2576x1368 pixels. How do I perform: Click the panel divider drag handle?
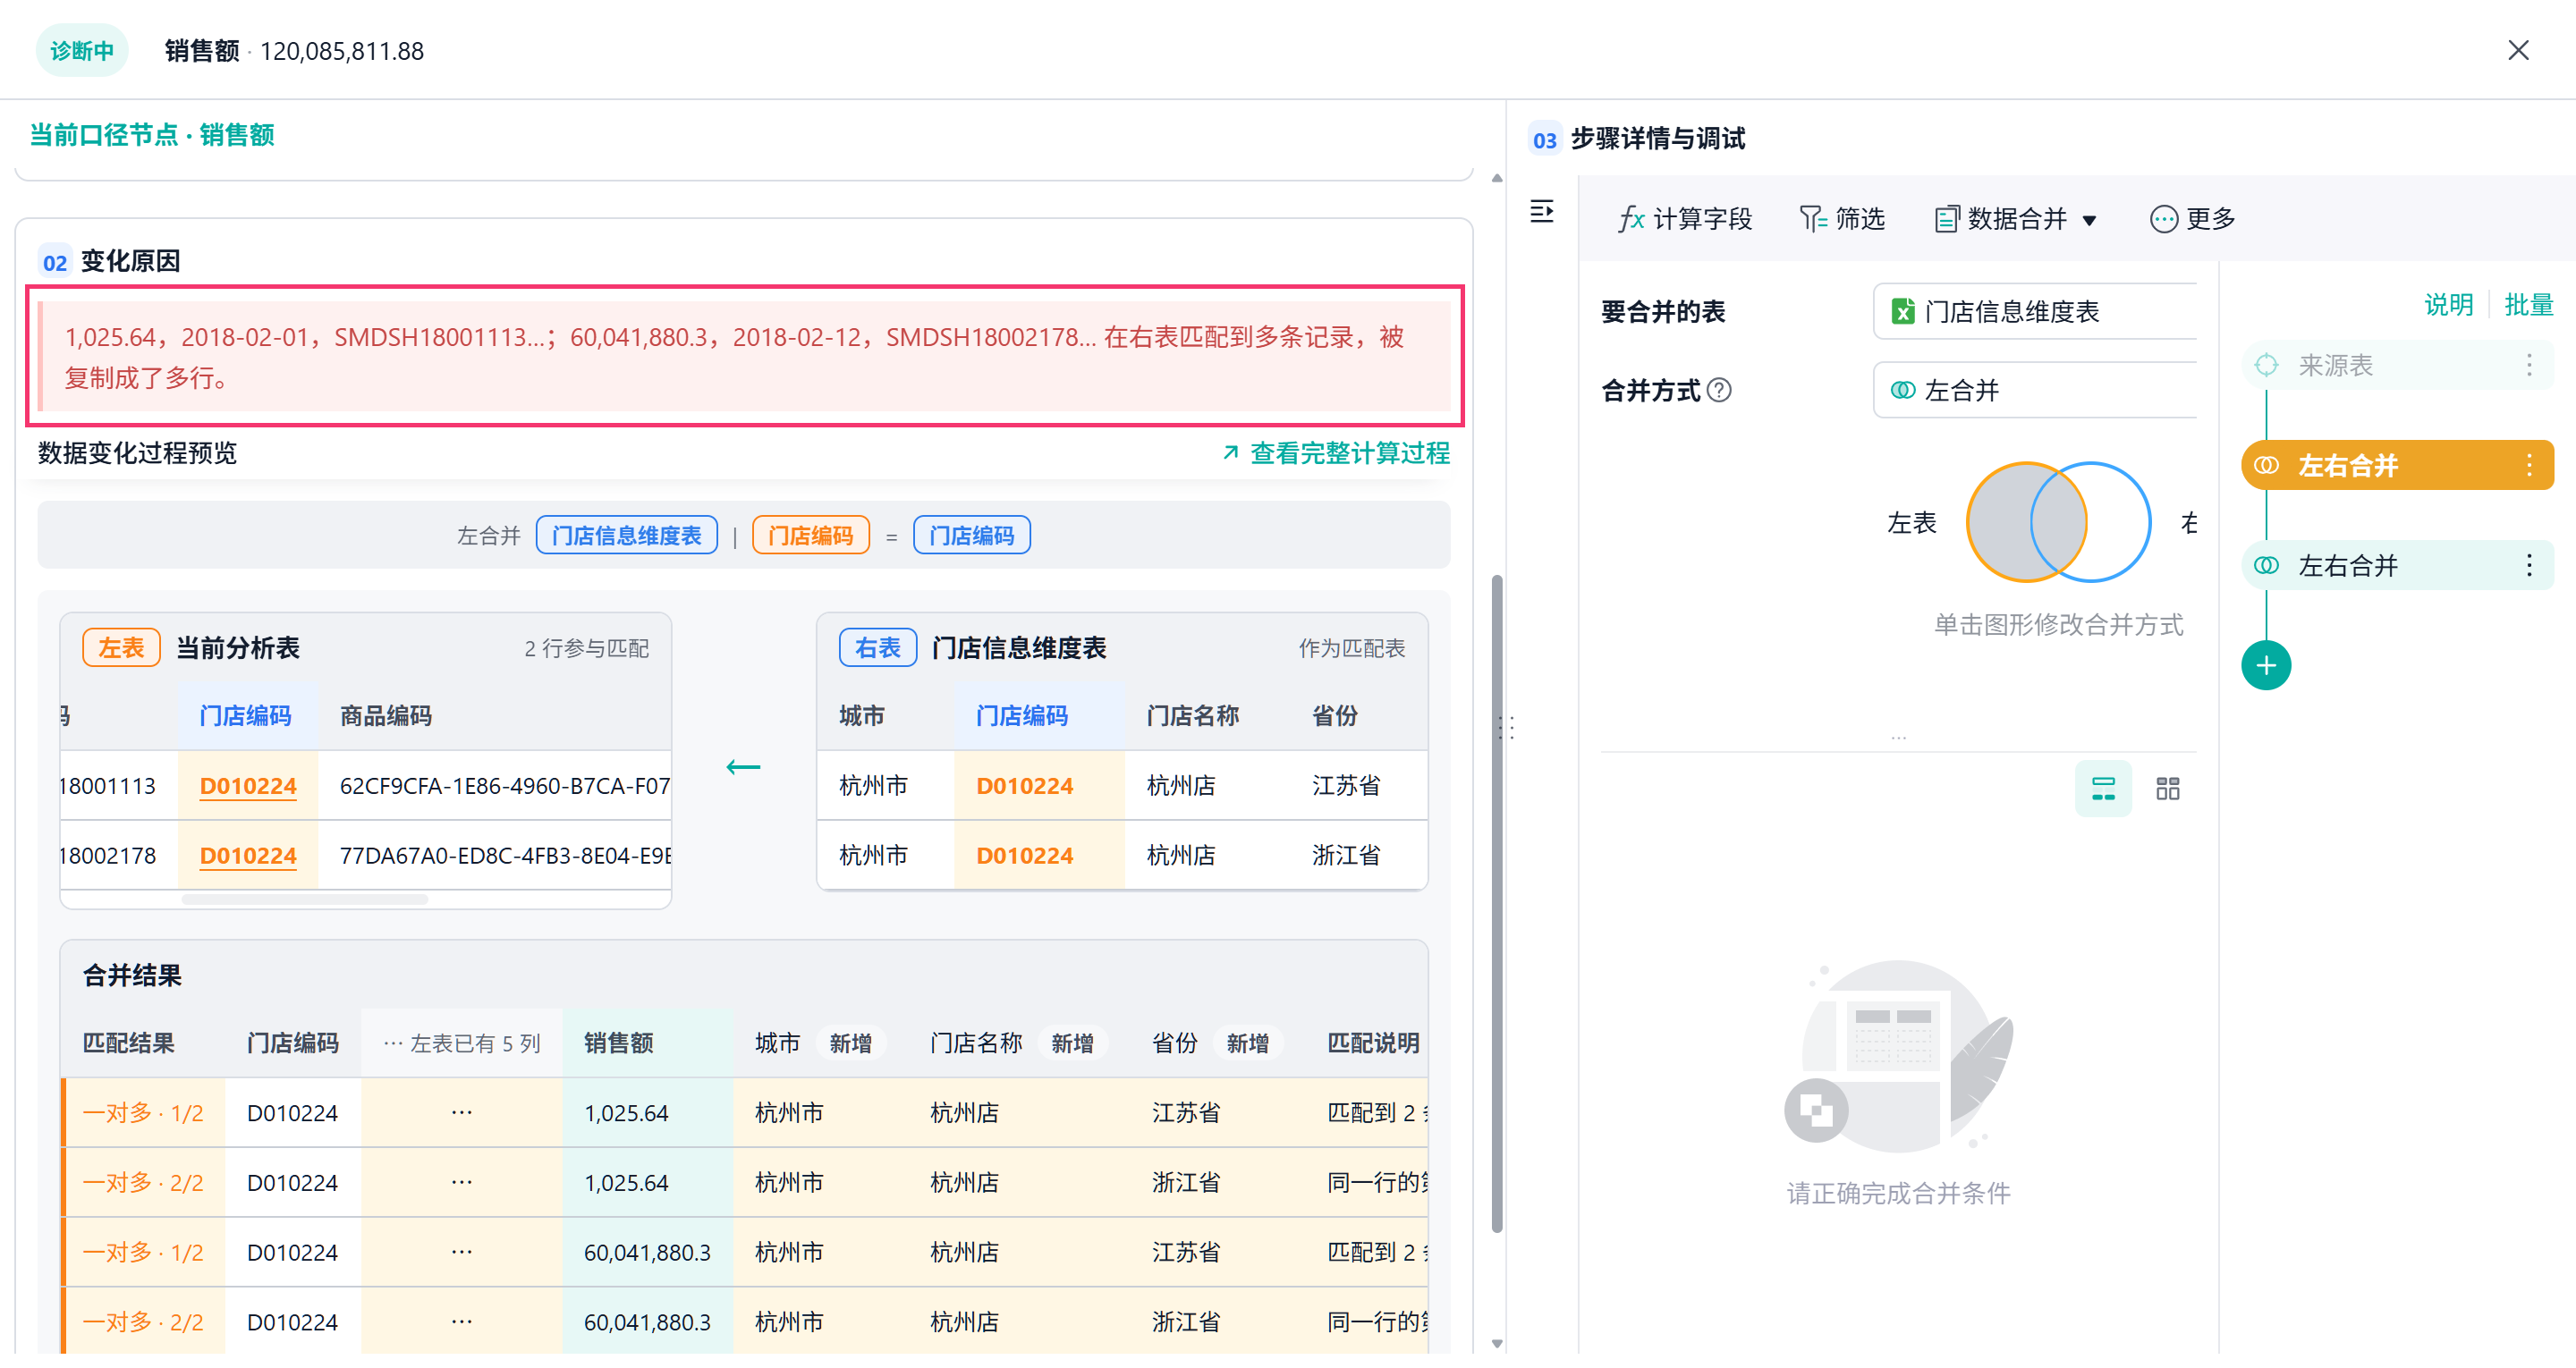coord(1506,727)
